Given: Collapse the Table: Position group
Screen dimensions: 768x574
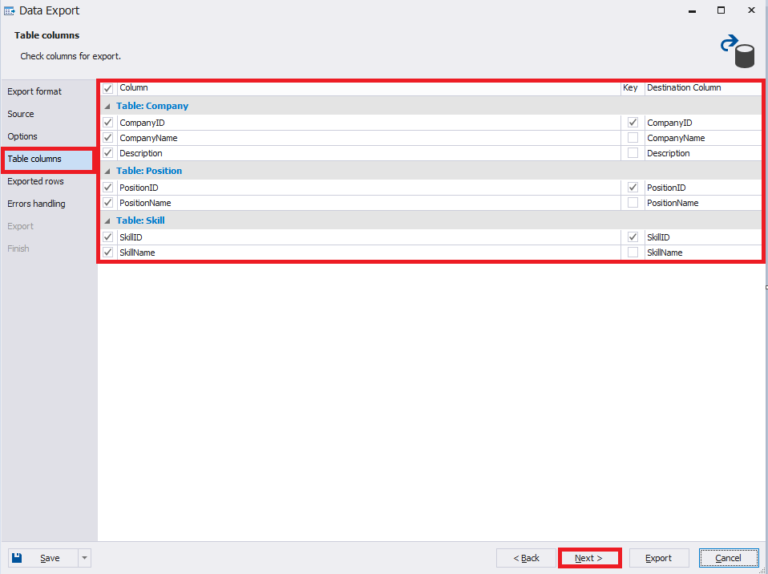Looking at the screenshot, I should [x=107, y=171].
